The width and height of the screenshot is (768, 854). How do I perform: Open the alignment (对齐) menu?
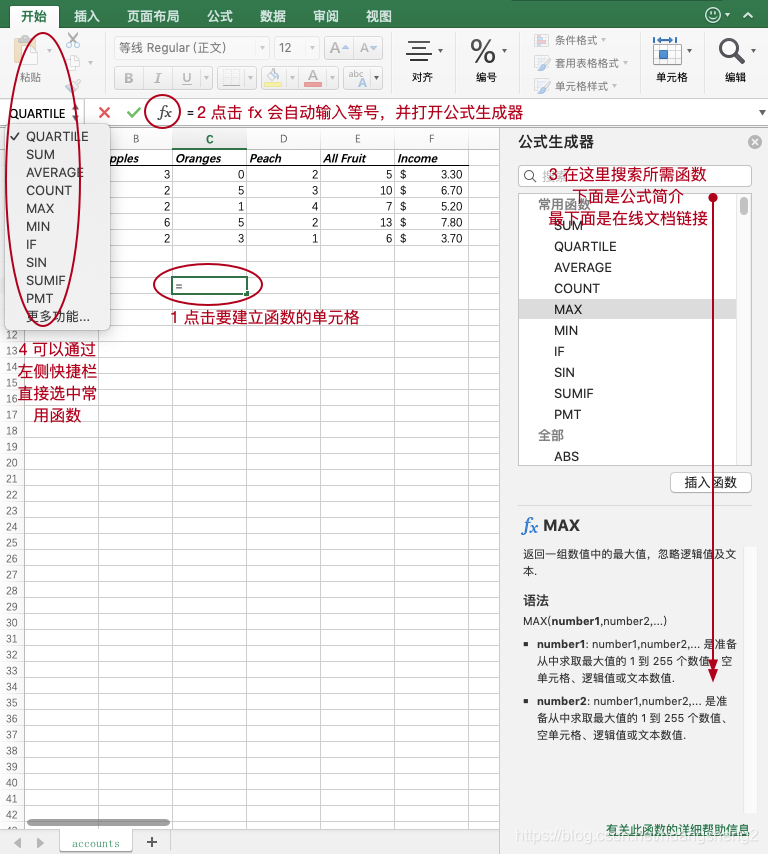point(423,60)
